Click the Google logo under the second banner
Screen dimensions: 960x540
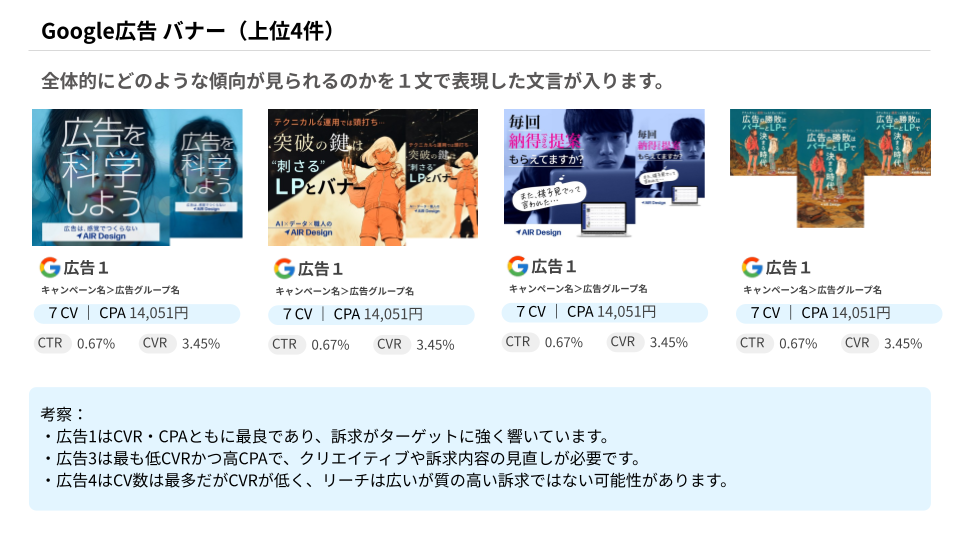[x=284, y=269]
